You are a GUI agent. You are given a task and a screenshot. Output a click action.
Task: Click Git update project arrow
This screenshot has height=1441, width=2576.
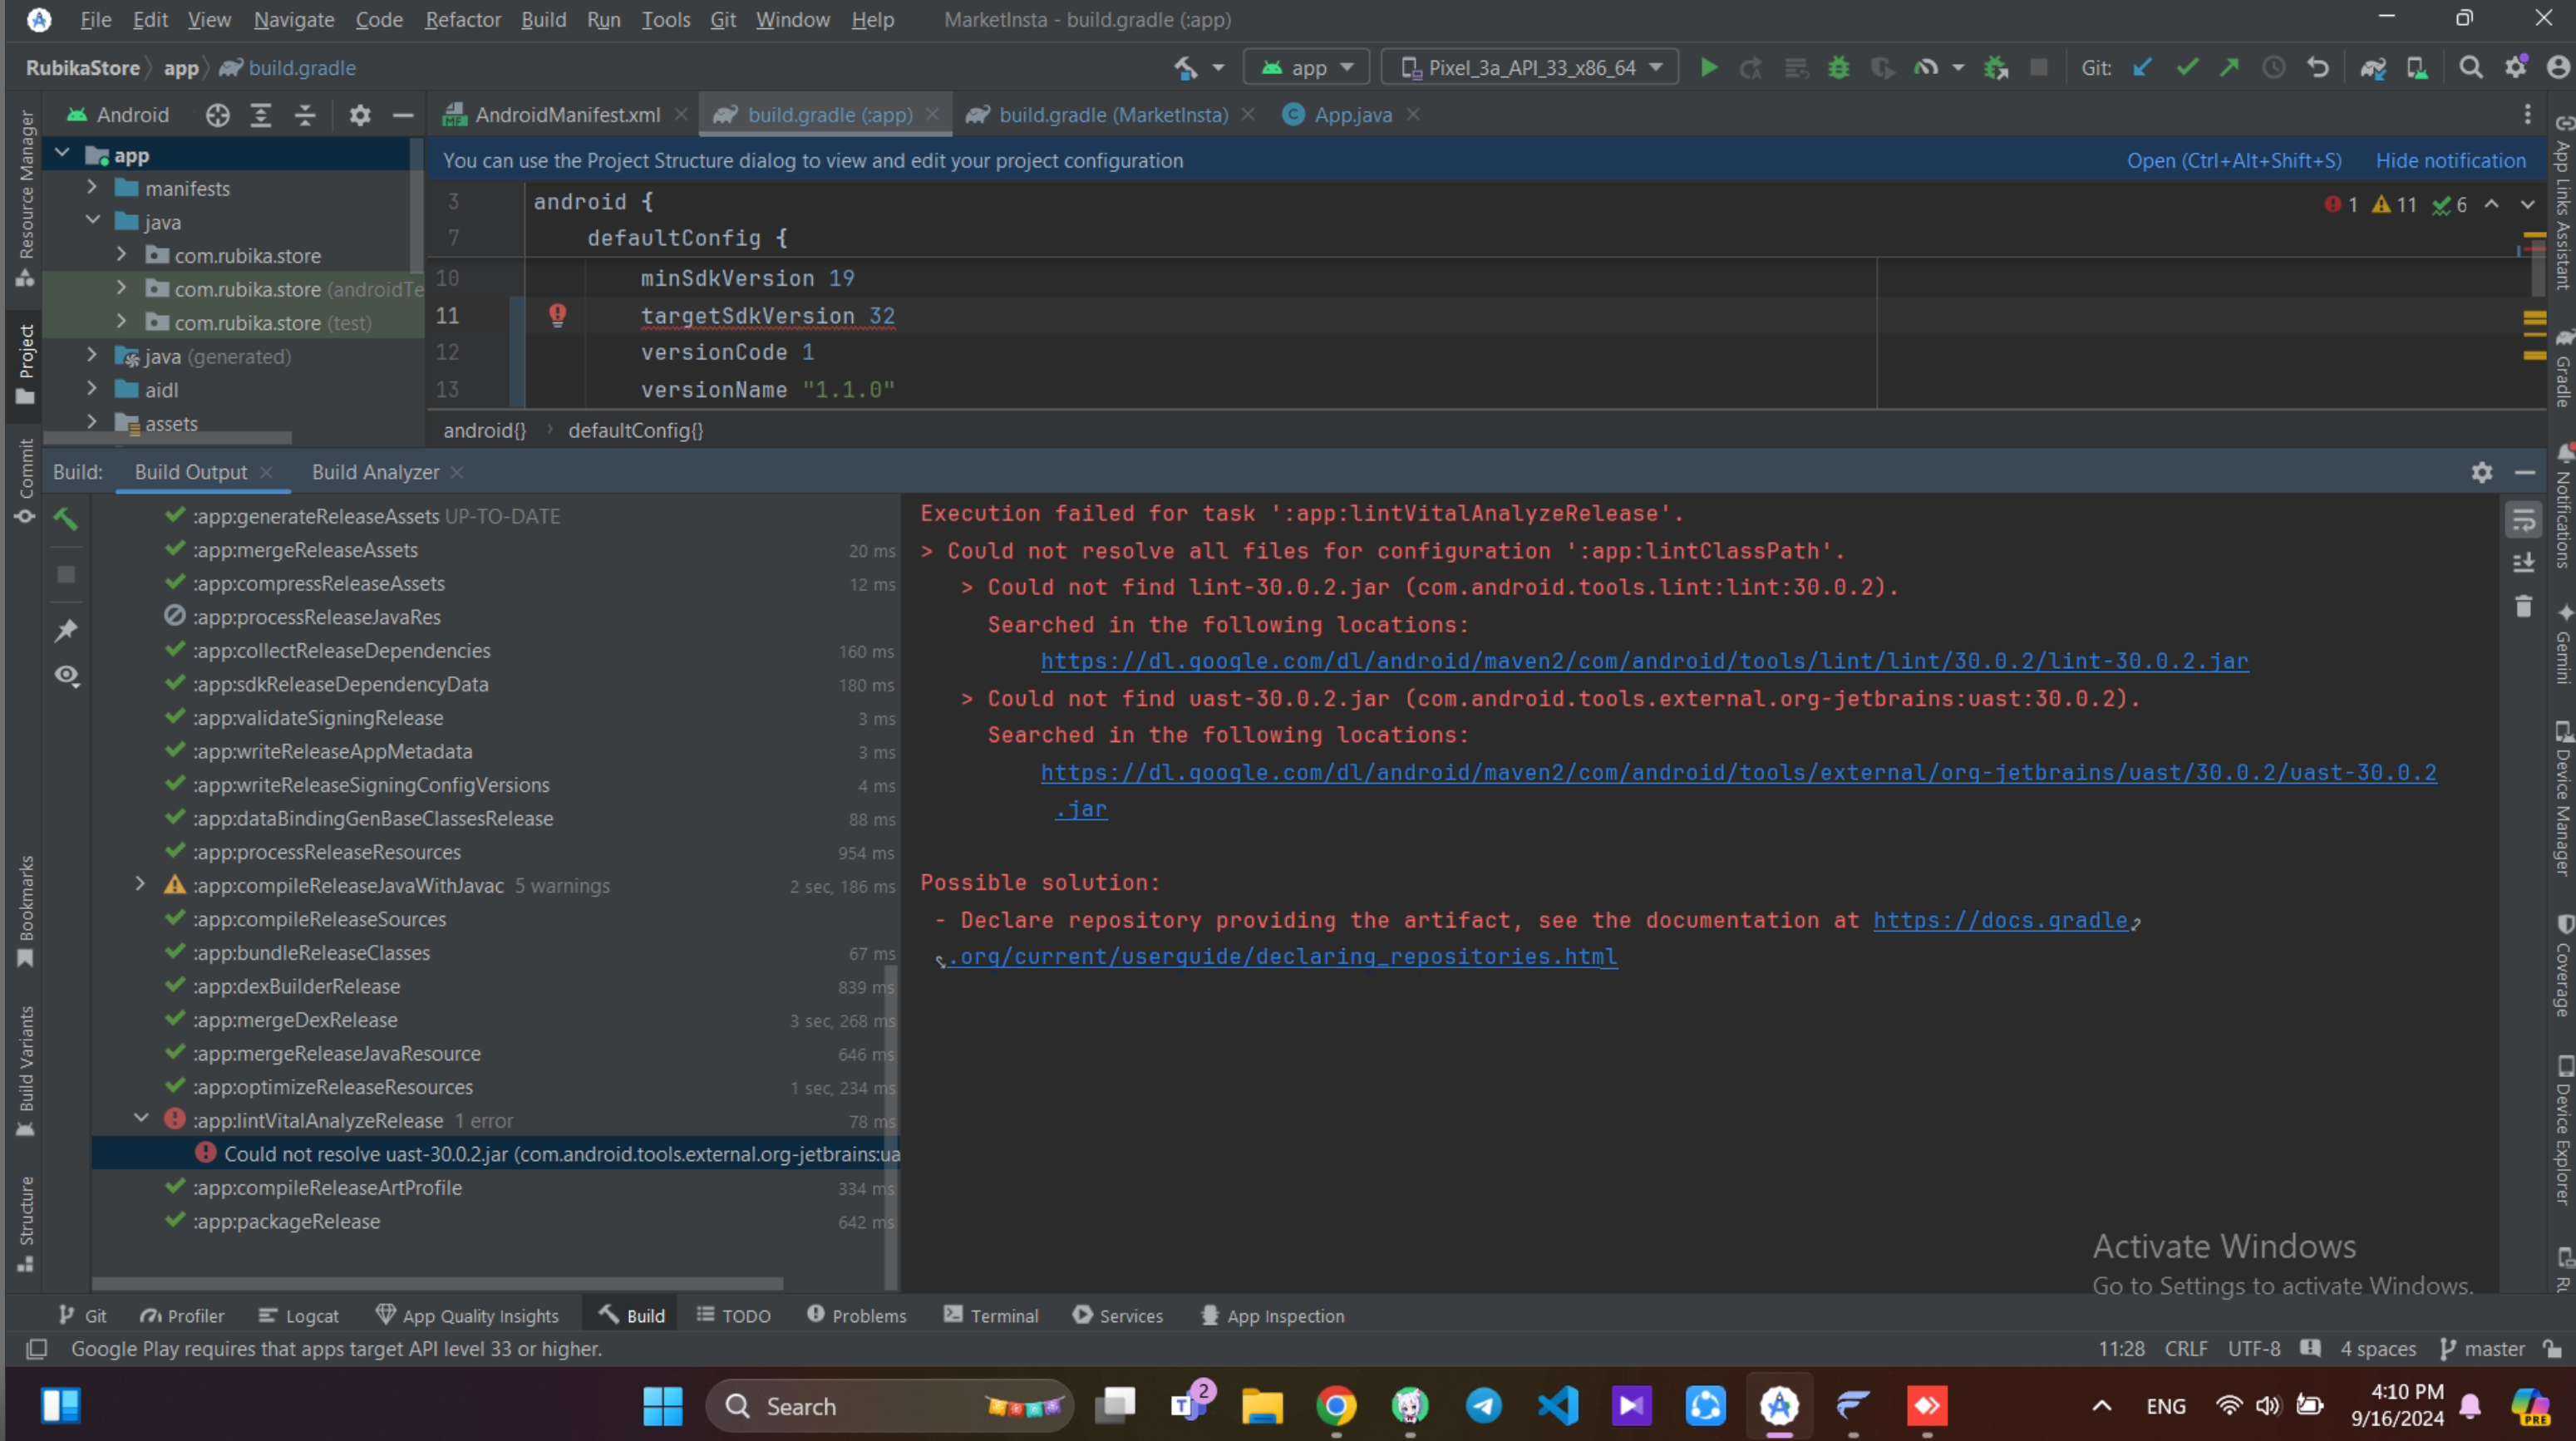2142,67
